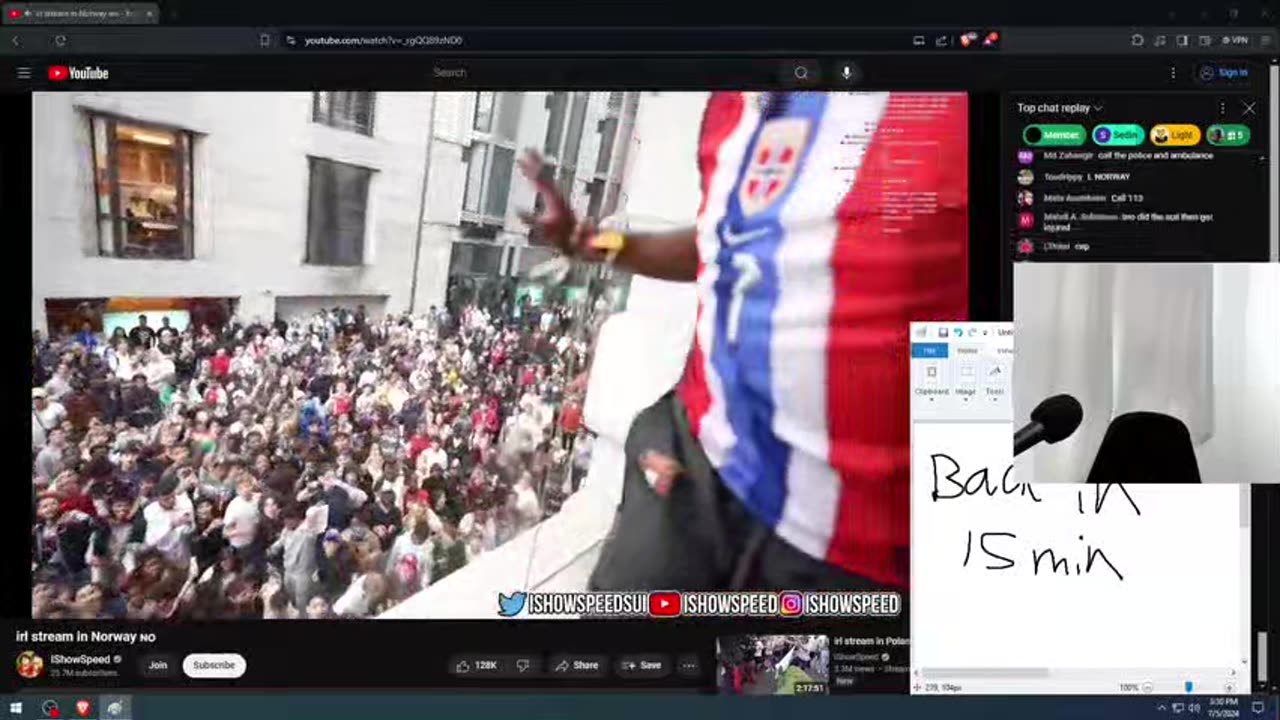Go back with the browser back arrow

point(16,40)
